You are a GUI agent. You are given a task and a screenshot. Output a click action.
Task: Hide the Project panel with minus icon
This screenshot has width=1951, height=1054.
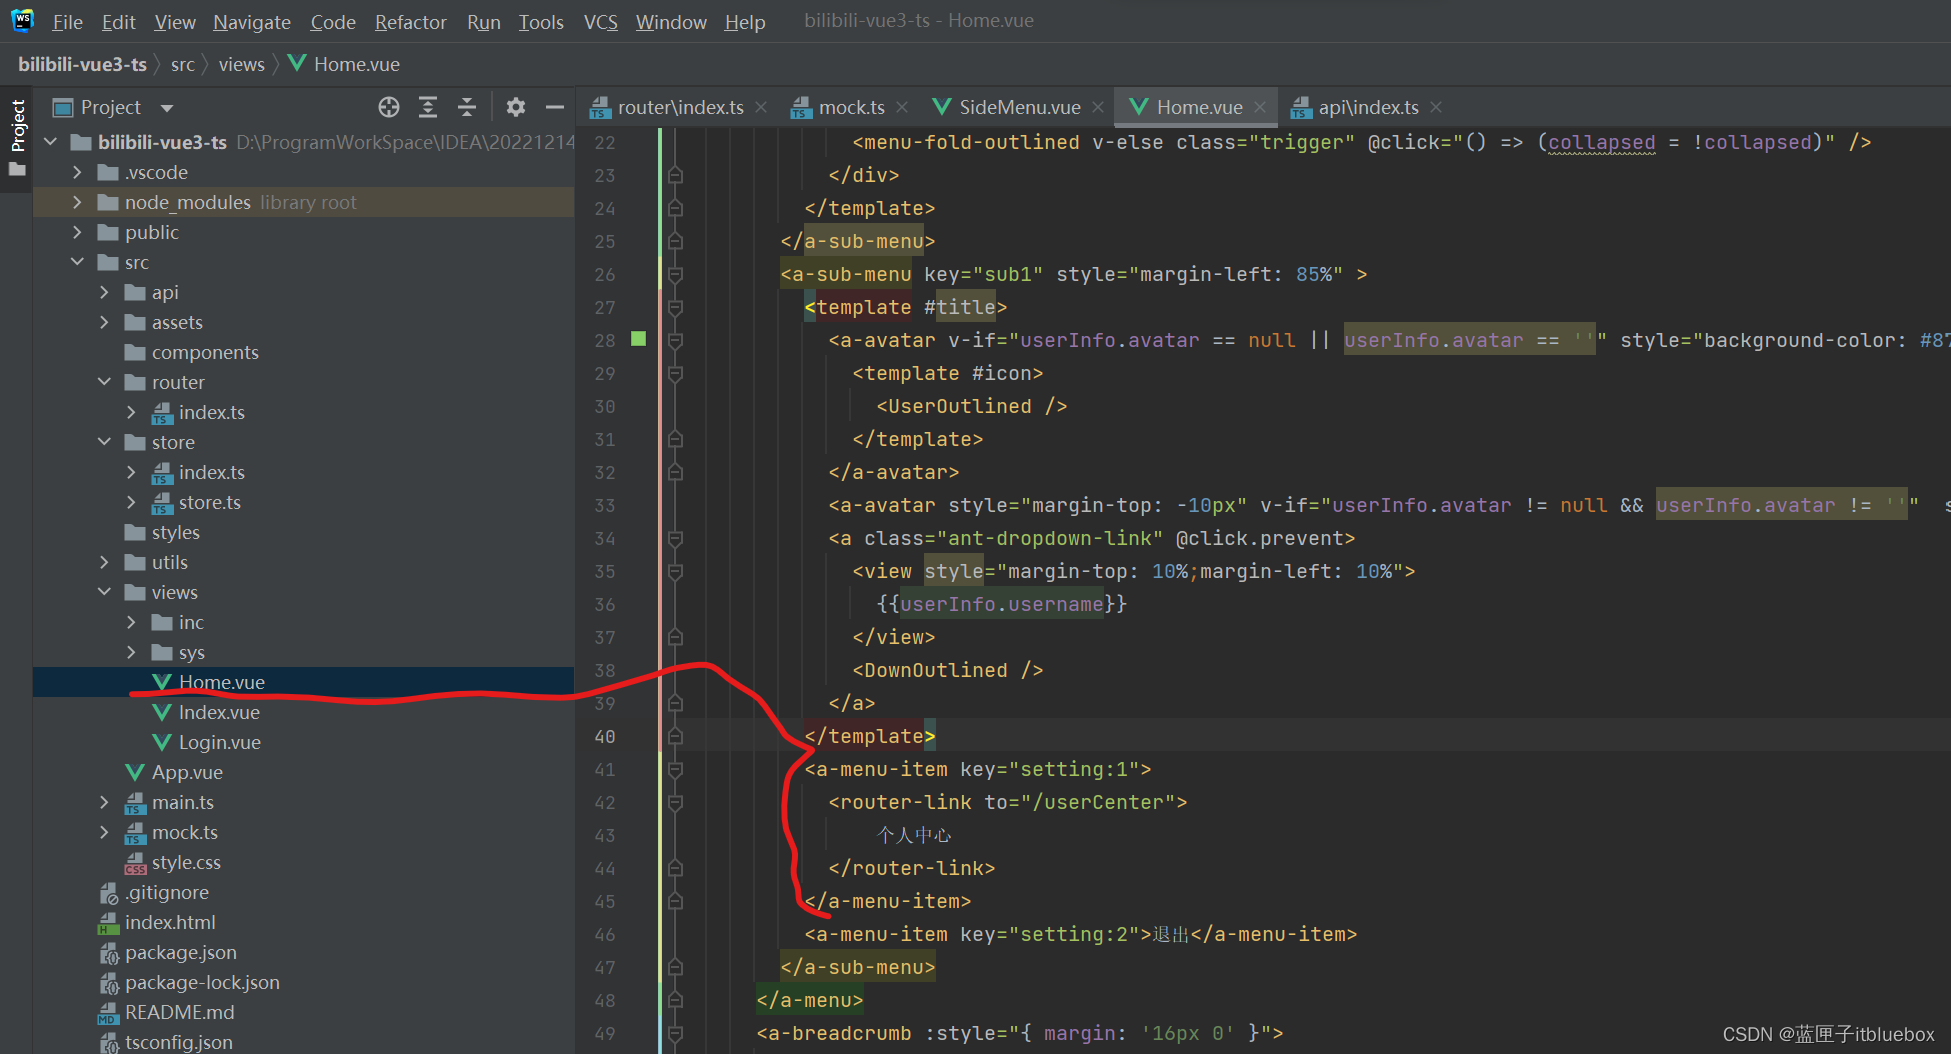(555, 107)
